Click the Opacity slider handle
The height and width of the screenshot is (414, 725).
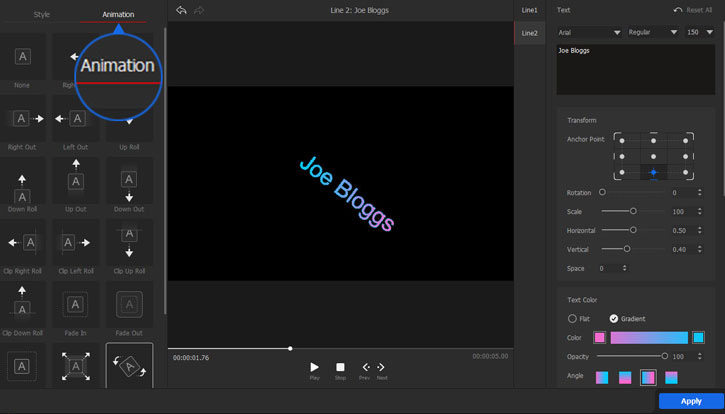[665, 355]
